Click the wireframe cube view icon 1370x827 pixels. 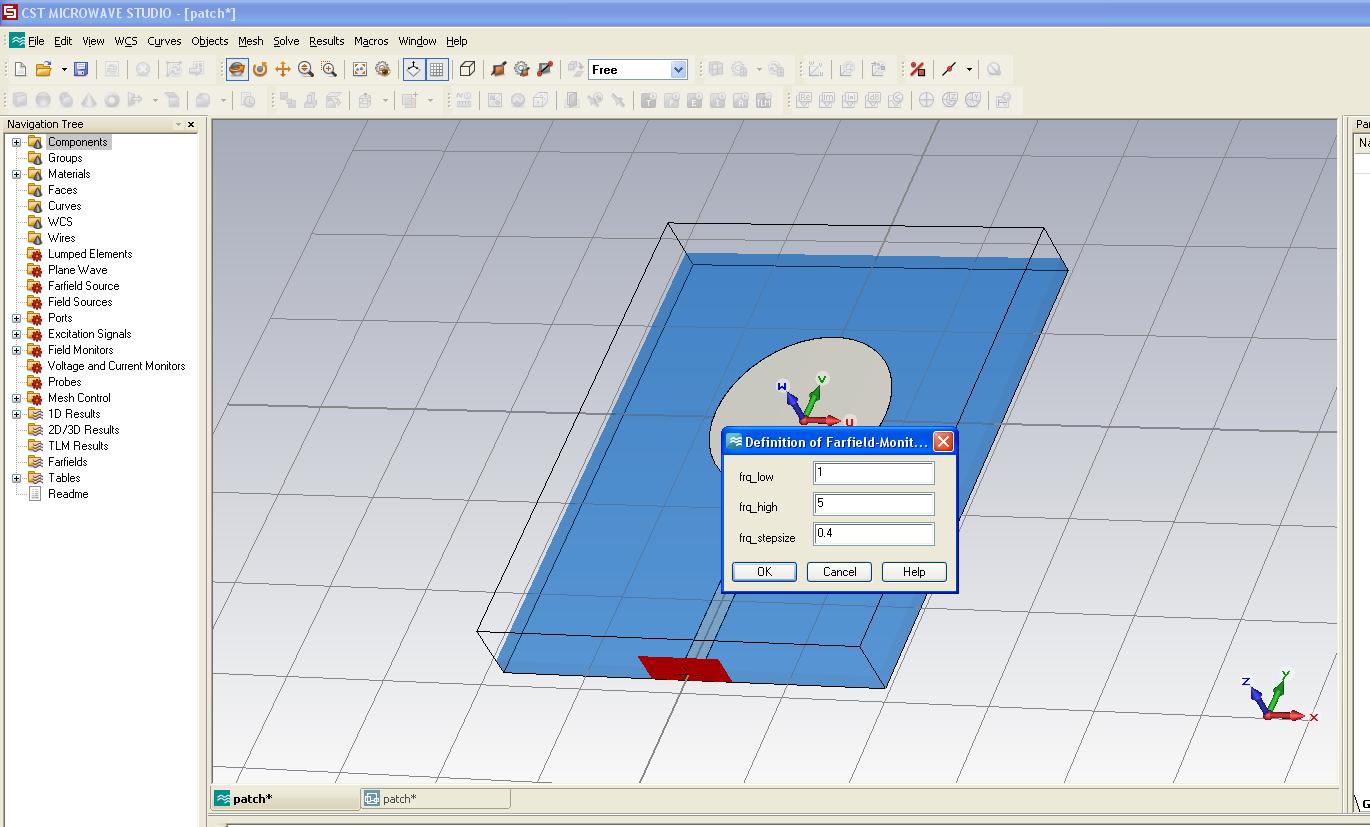coord(467,69)
